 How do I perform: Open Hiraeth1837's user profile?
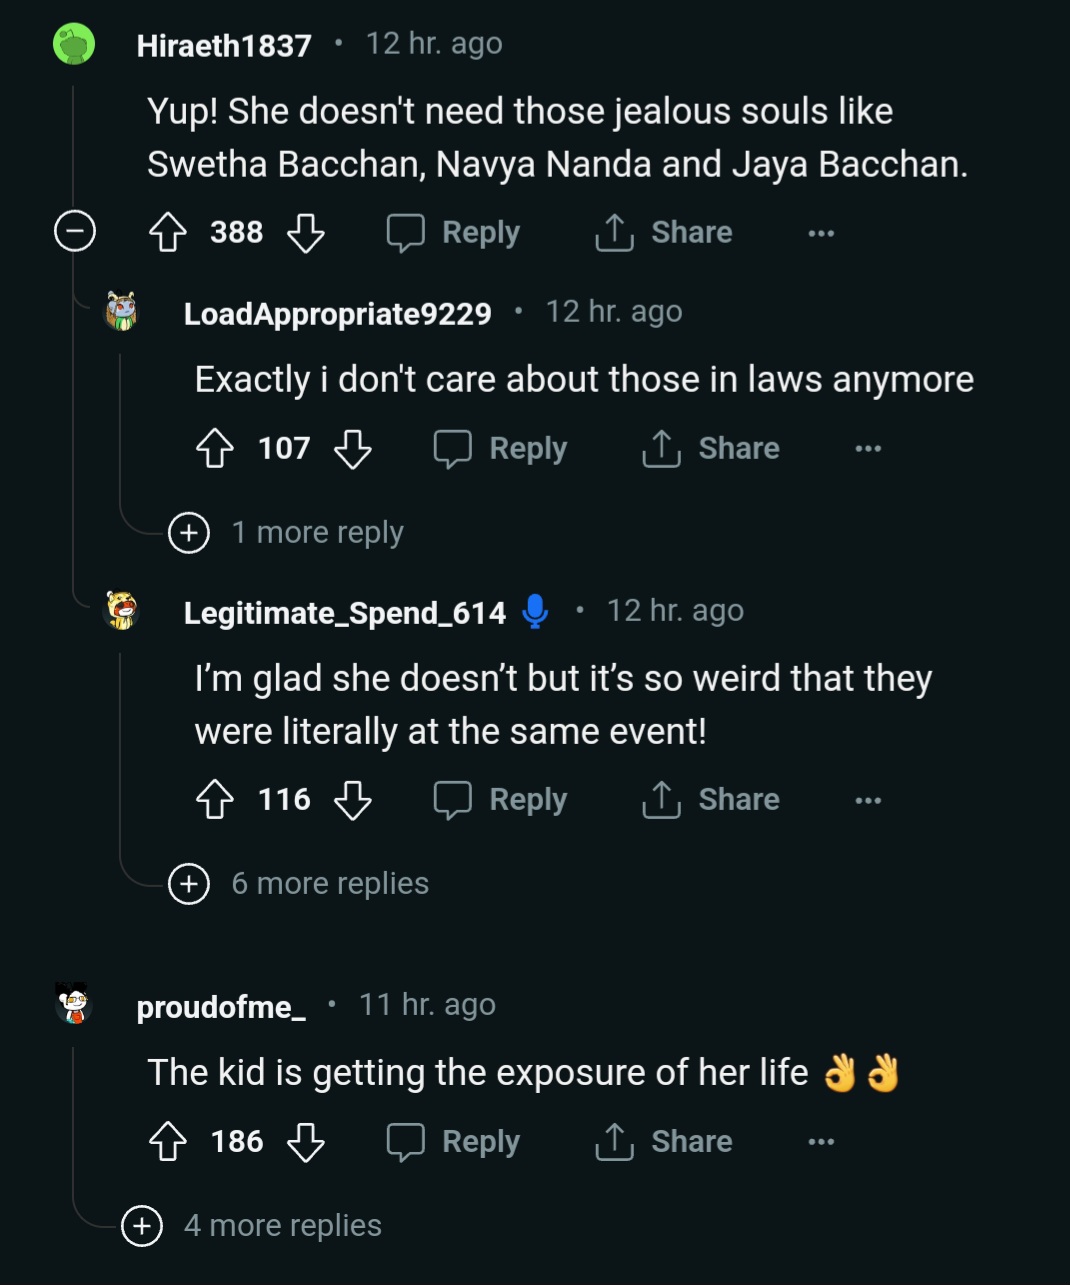[x=224, y=45]
